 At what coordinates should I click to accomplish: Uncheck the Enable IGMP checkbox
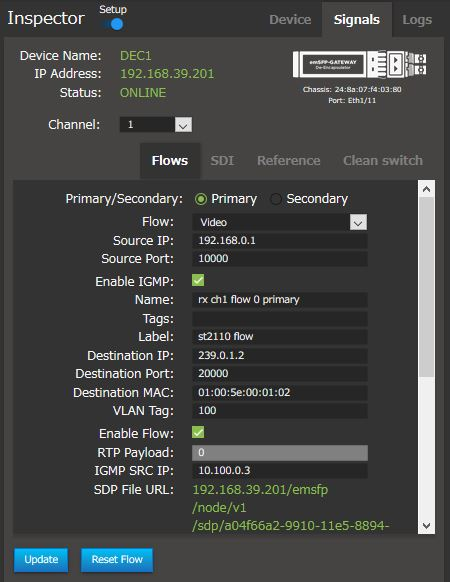click(x=198, y=280)
